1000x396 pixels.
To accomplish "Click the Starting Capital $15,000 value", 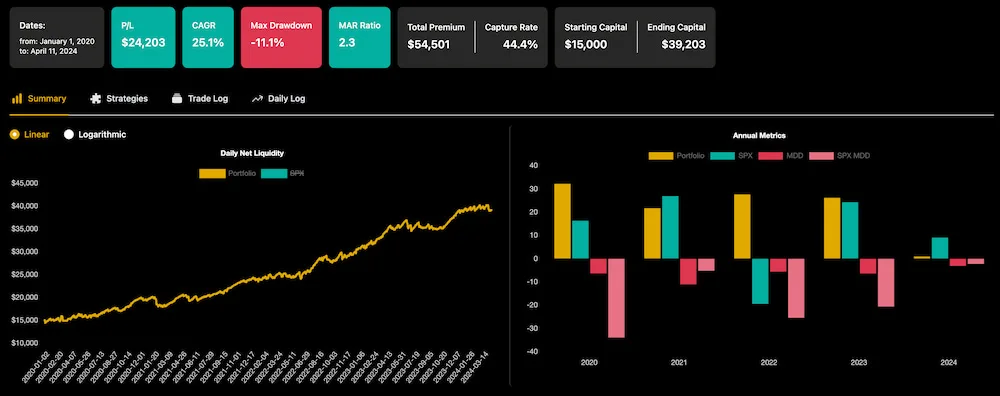I will (585, 45).
